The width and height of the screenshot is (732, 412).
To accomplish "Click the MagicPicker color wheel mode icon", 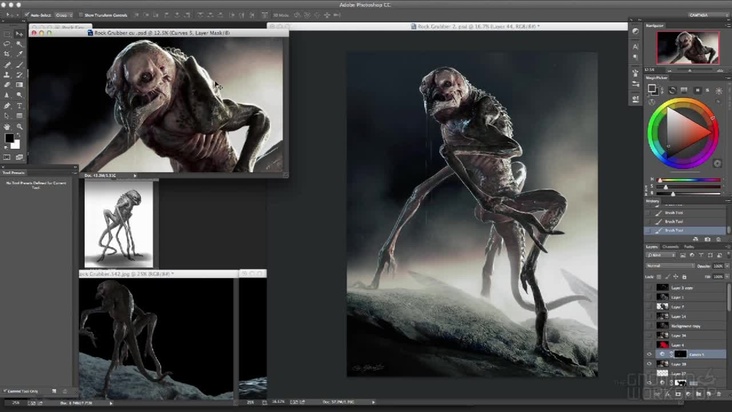I will [x=672, y=90].
